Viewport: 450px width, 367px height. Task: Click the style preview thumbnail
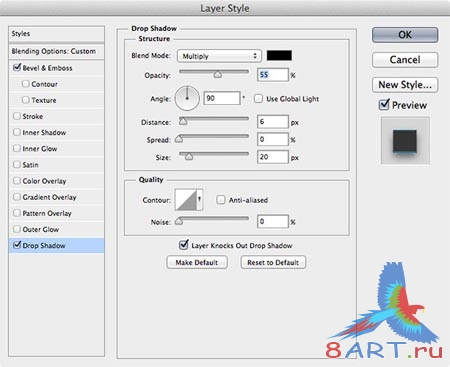click(x=405, y=140)
